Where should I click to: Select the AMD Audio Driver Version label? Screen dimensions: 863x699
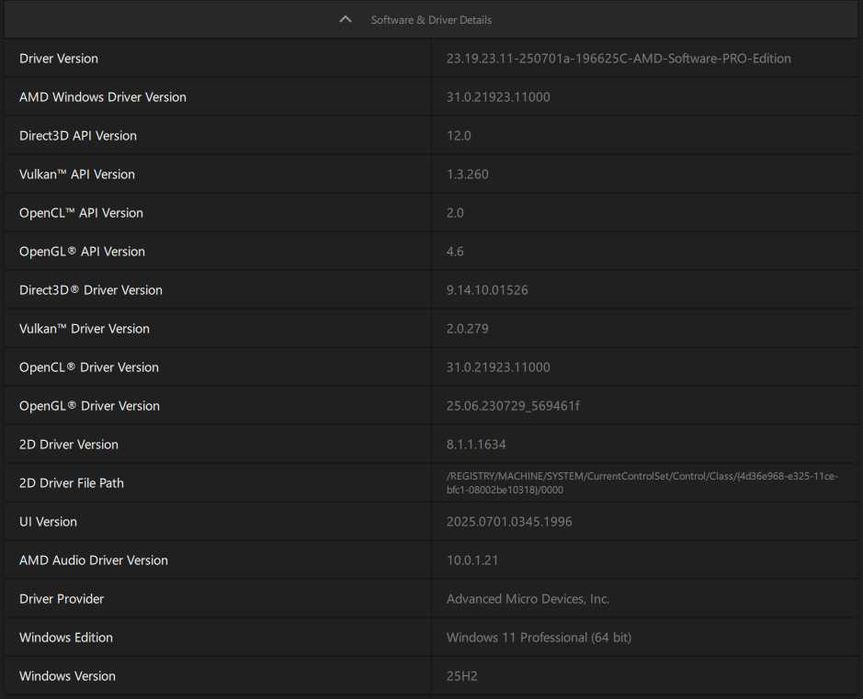click(x=94, y=560)
